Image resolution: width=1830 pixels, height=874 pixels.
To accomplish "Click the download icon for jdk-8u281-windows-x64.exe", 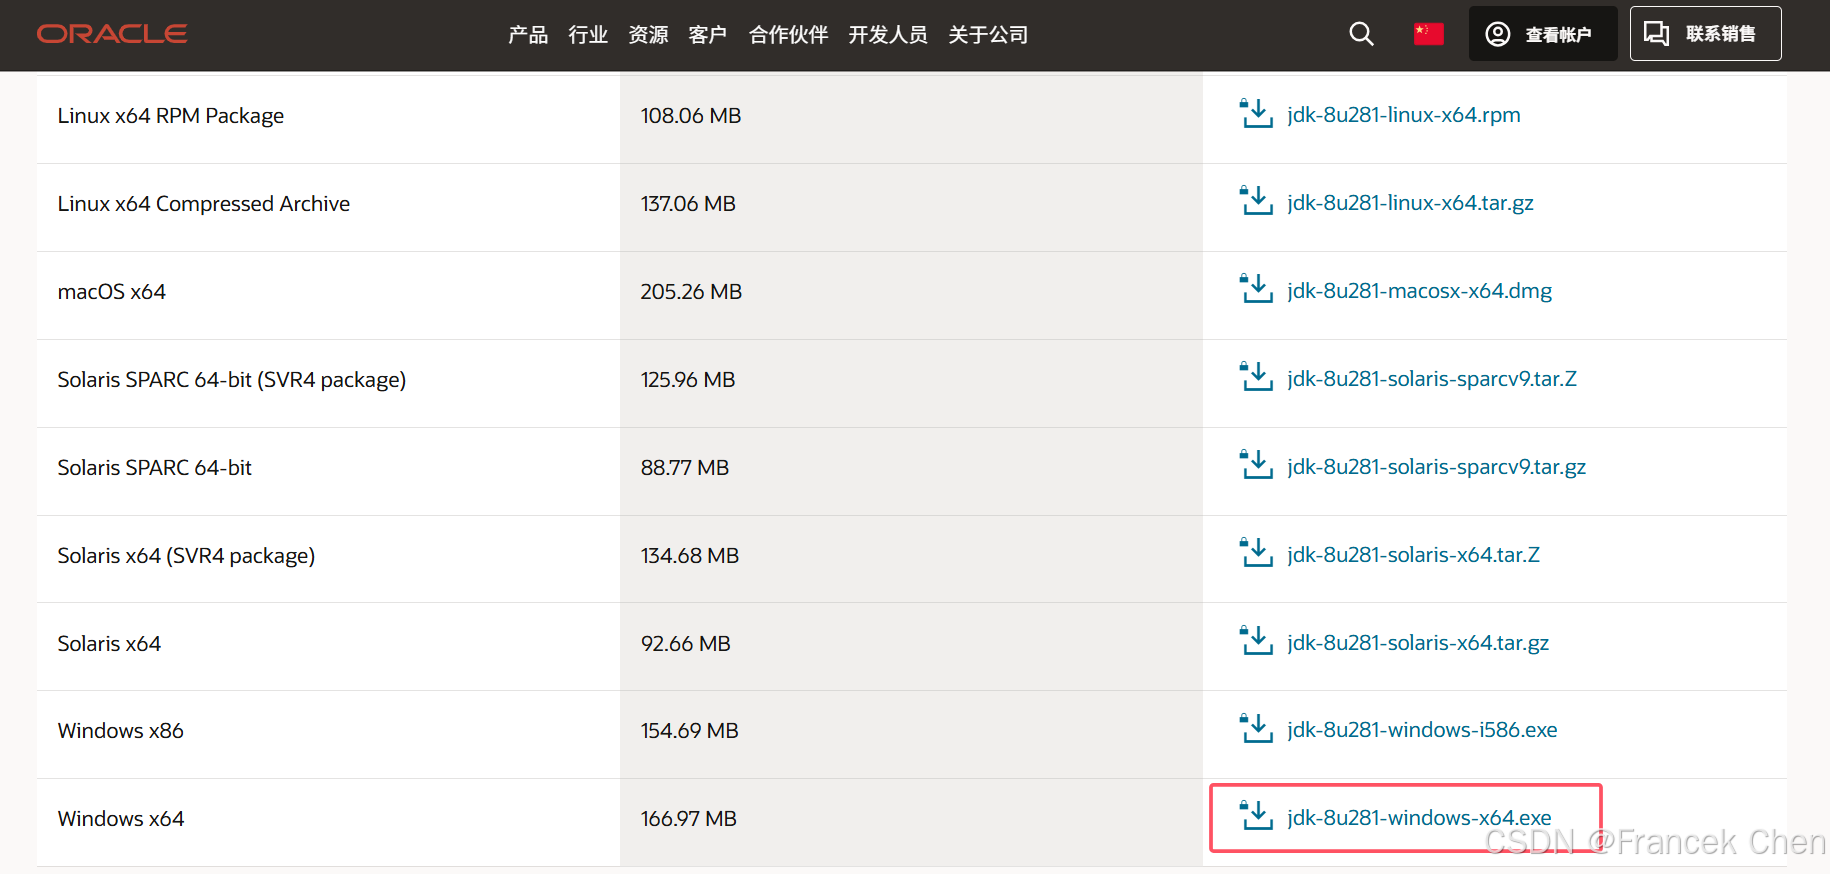I will tap(1256, 817).
